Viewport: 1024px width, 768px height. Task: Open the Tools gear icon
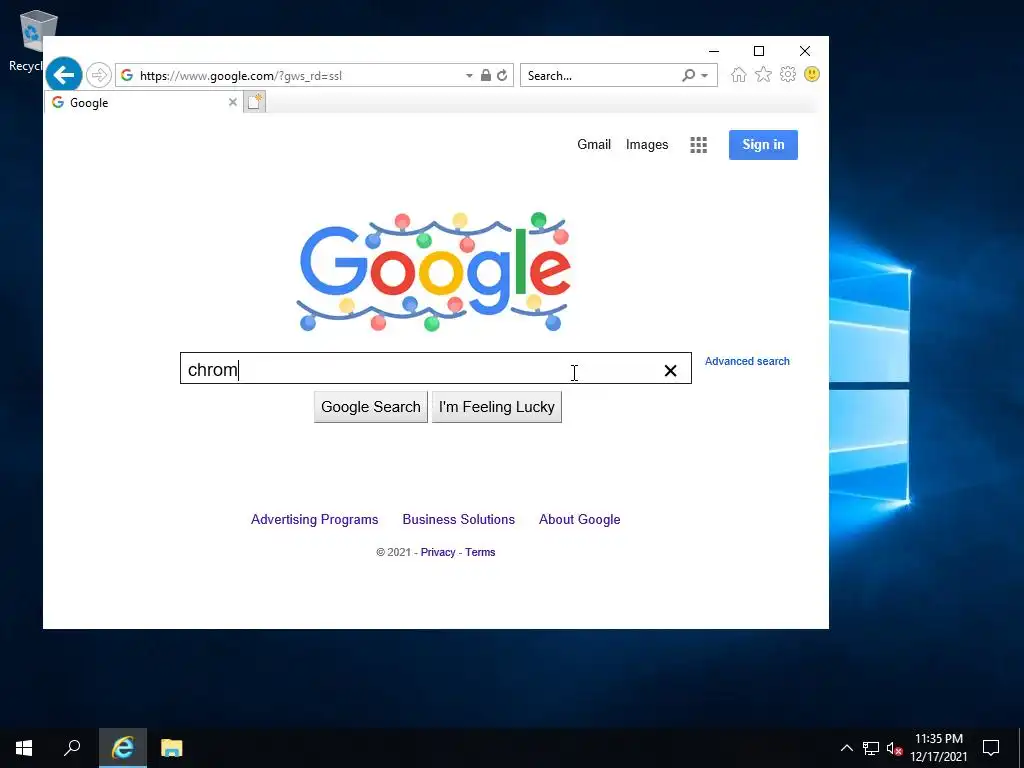click(788, 74)
